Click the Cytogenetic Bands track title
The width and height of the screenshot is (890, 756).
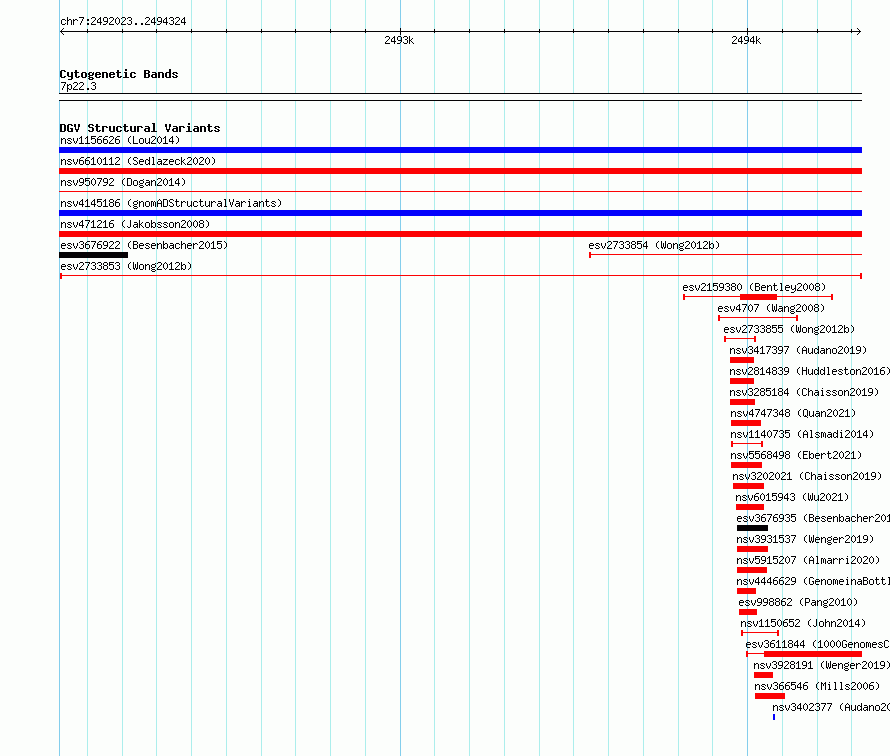119,74
